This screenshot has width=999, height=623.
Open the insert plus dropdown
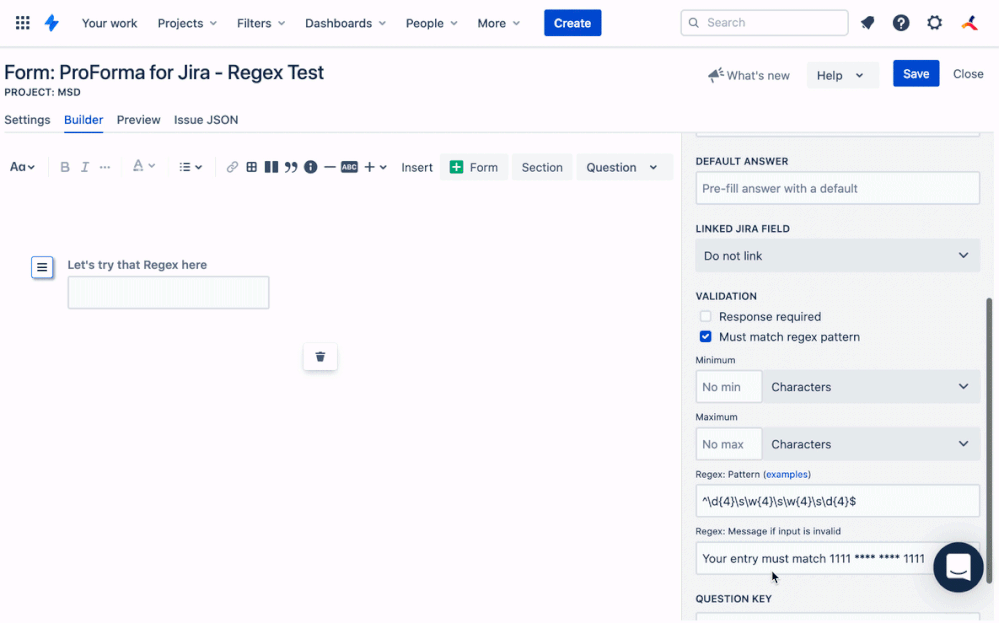click(x=375, y=167)
